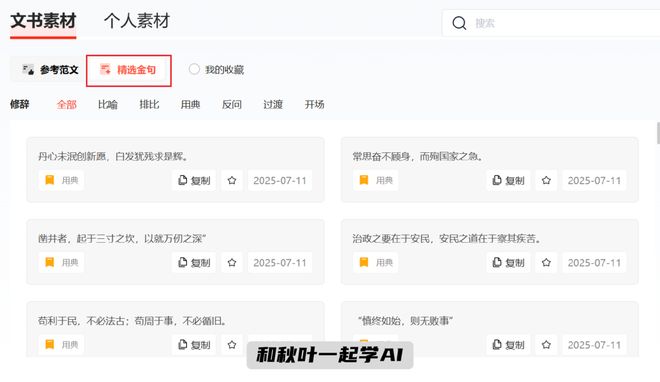This screenshot has width=660, height=382.
Task: Star the 慎终如始 quote
Action: pos(546,345)
